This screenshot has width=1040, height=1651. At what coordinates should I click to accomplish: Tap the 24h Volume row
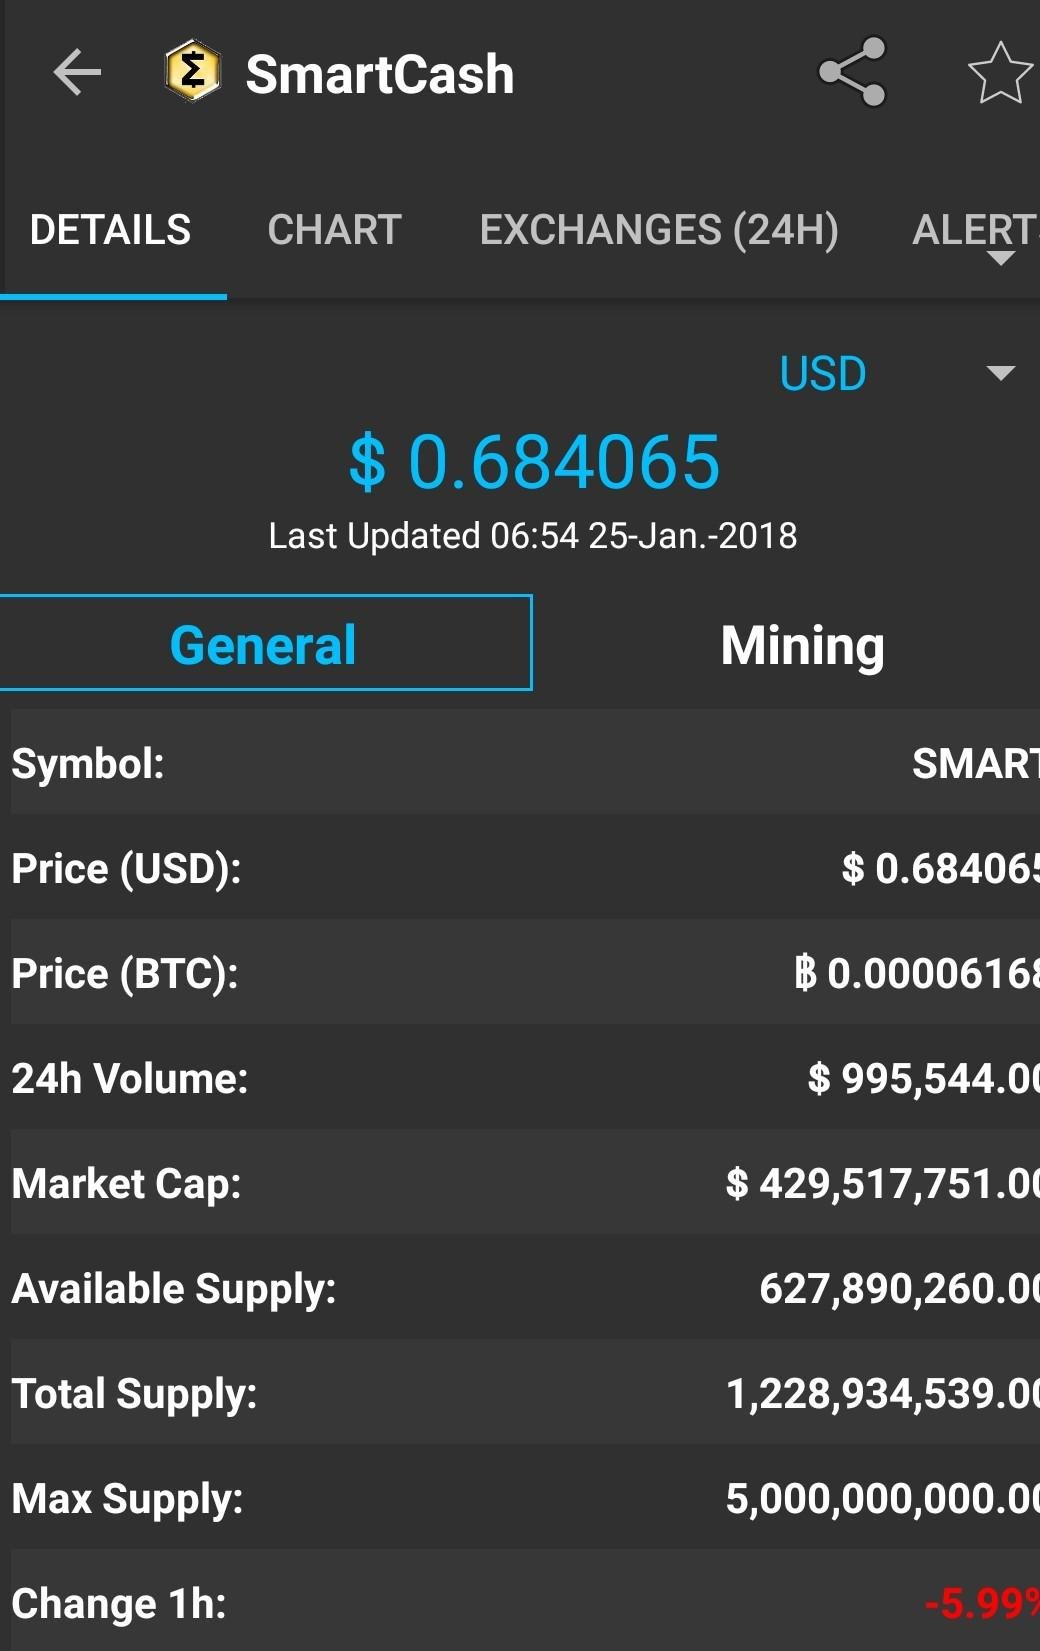[525, 1078]
